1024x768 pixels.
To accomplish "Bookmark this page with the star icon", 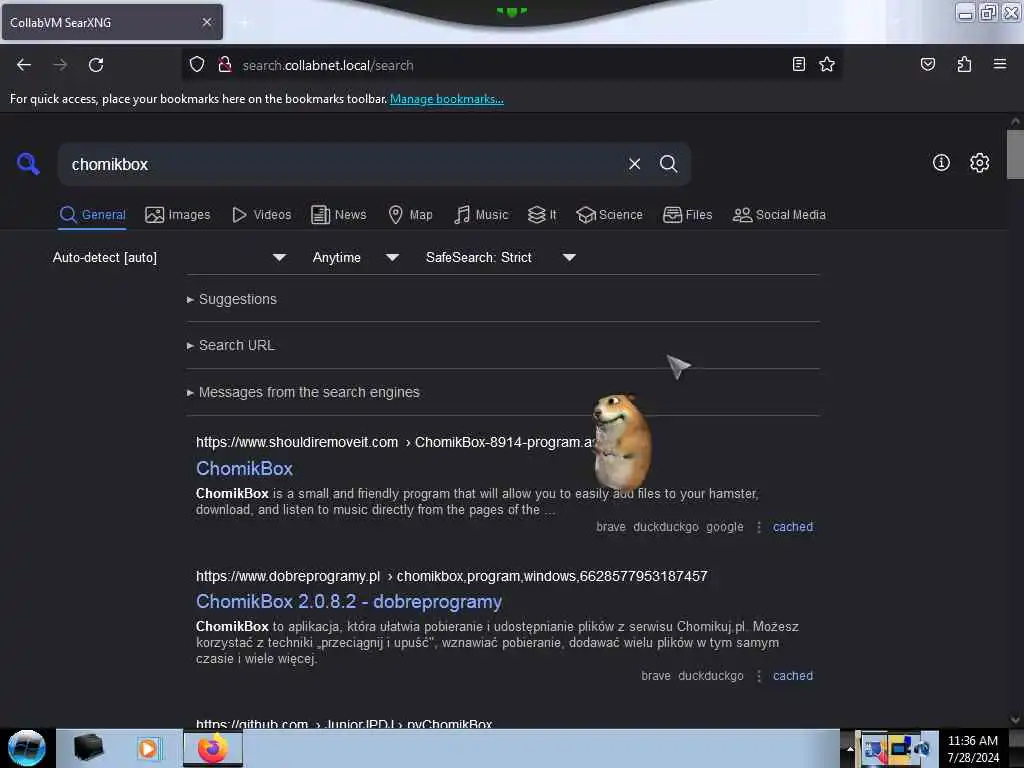I will tap(827, 64).
